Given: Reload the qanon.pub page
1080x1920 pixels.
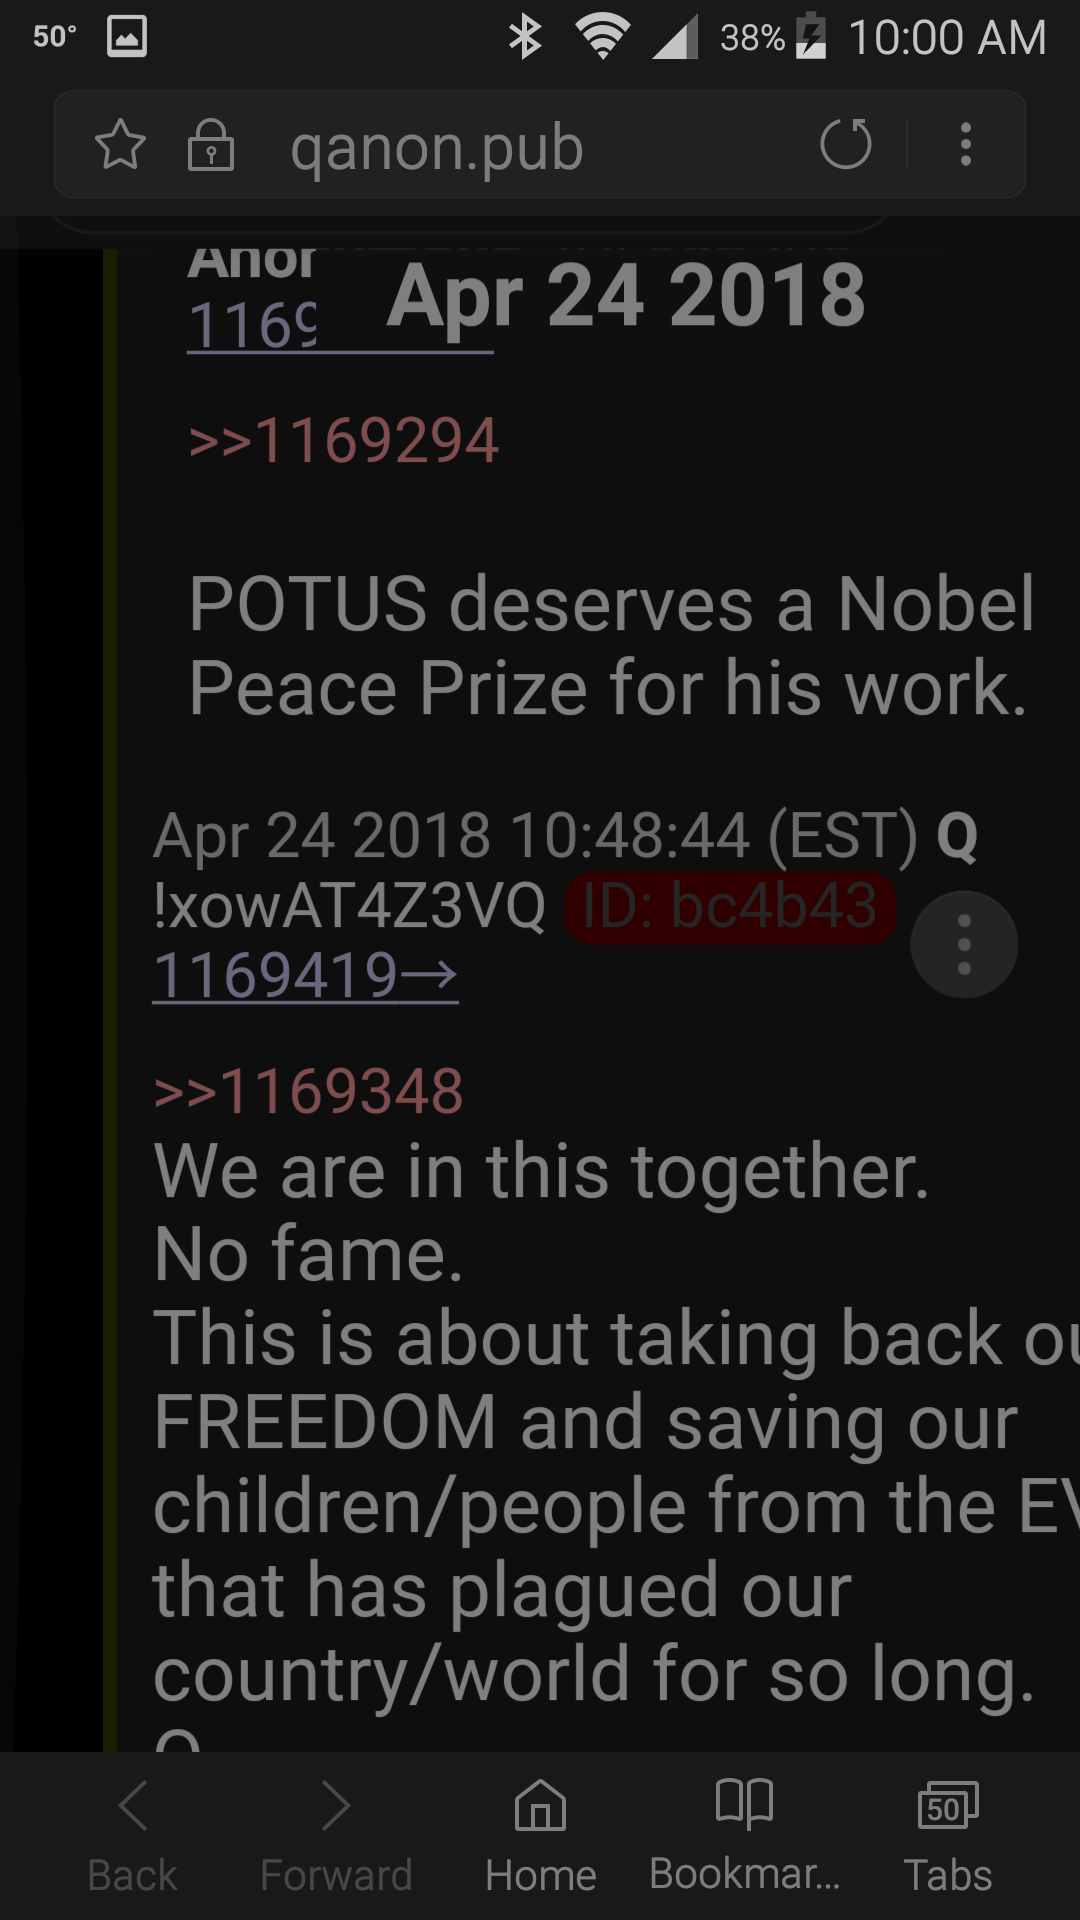Looking at the screenshot, I should point(846,144).
